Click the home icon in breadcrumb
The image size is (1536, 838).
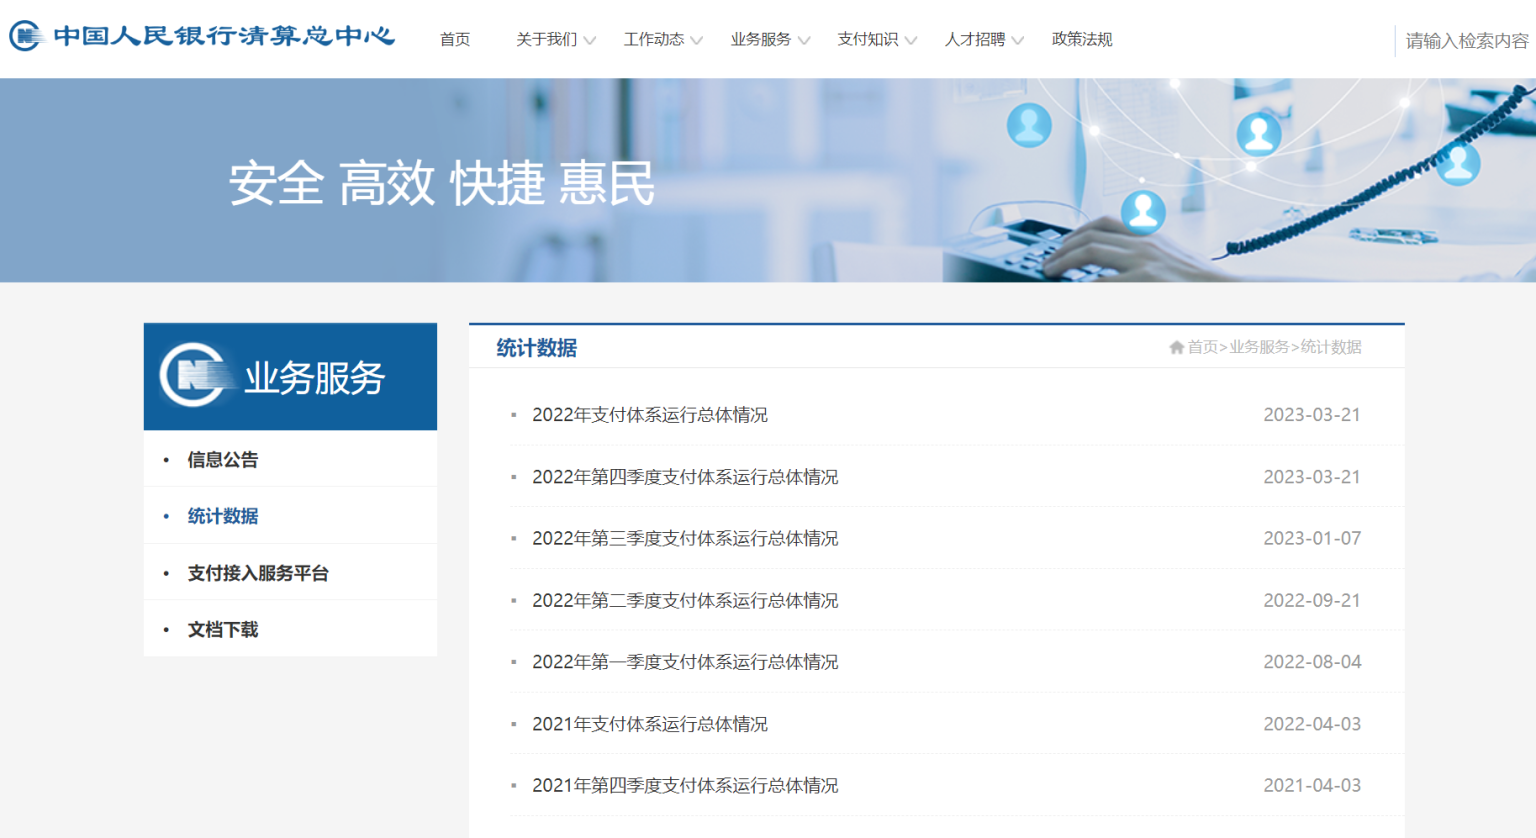1176,347
